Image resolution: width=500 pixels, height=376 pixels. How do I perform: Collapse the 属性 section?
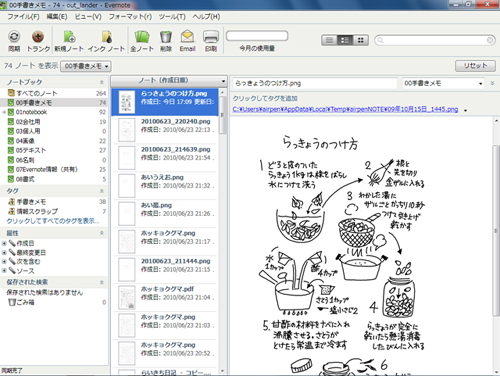(x=102, y=233)
